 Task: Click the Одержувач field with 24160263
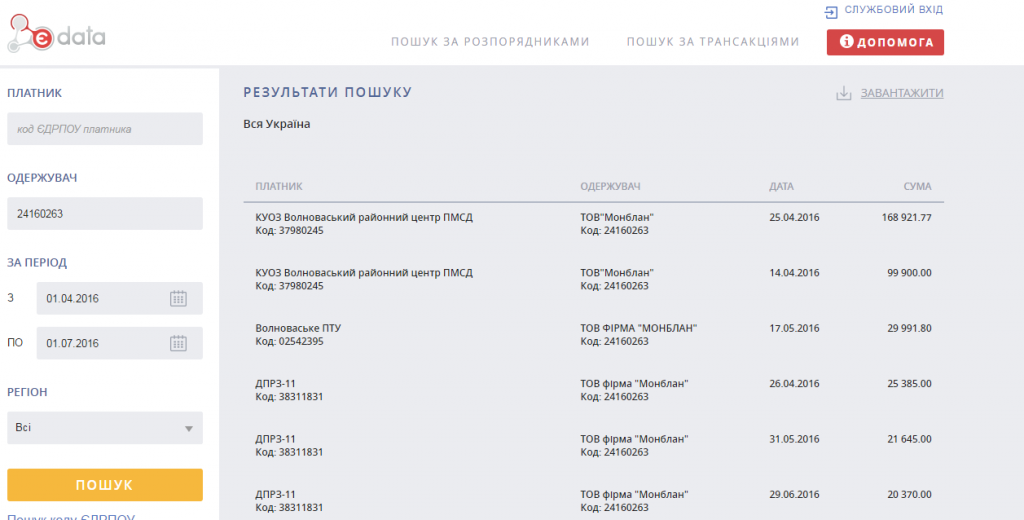coord(104,214)
